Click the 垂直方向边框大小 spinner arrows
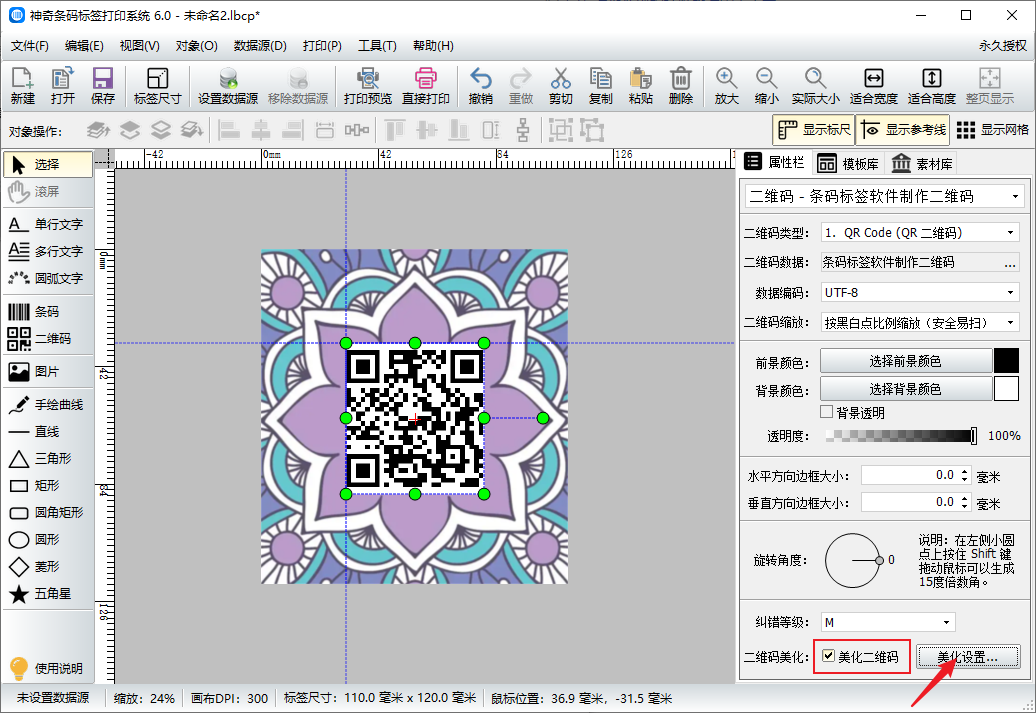 pyautogui.click(x=965, y=503)
